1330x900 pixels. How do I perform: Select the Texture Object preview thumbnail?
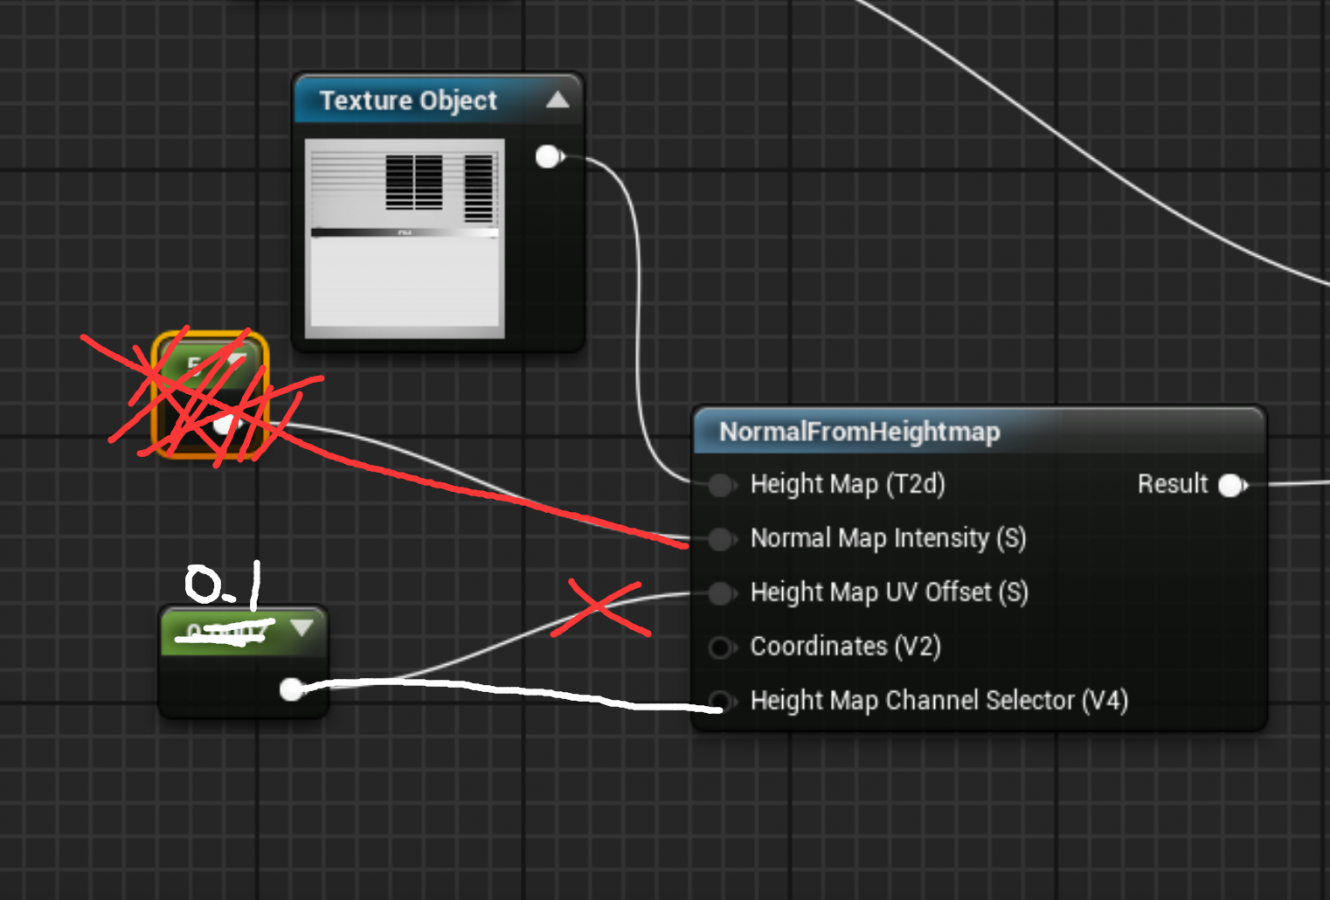tap(404, 239)
